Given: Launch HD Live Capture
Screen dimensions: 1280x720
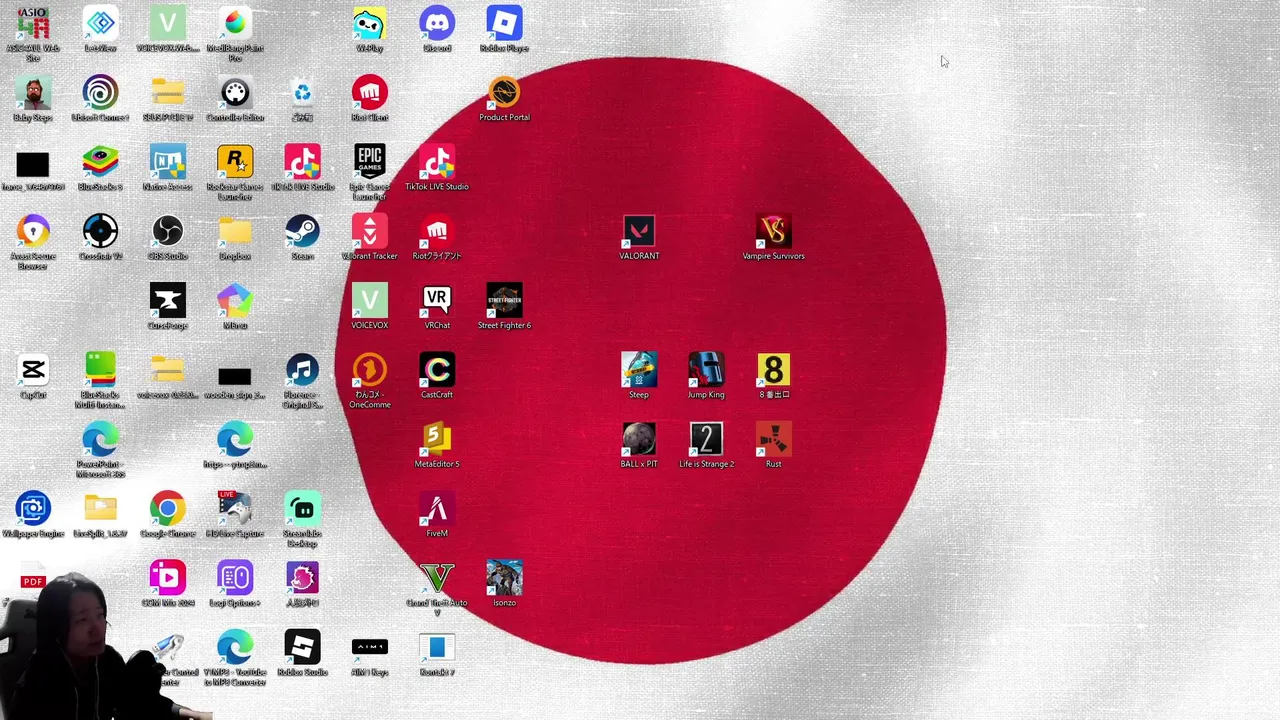Looking at the screenshot, I should (x=235, y=509).
